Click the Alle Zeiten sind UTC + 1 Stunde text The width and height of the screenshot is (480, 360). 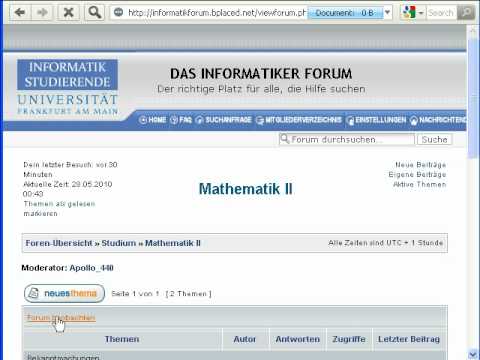pyautogui.click(x=386, y=243)
